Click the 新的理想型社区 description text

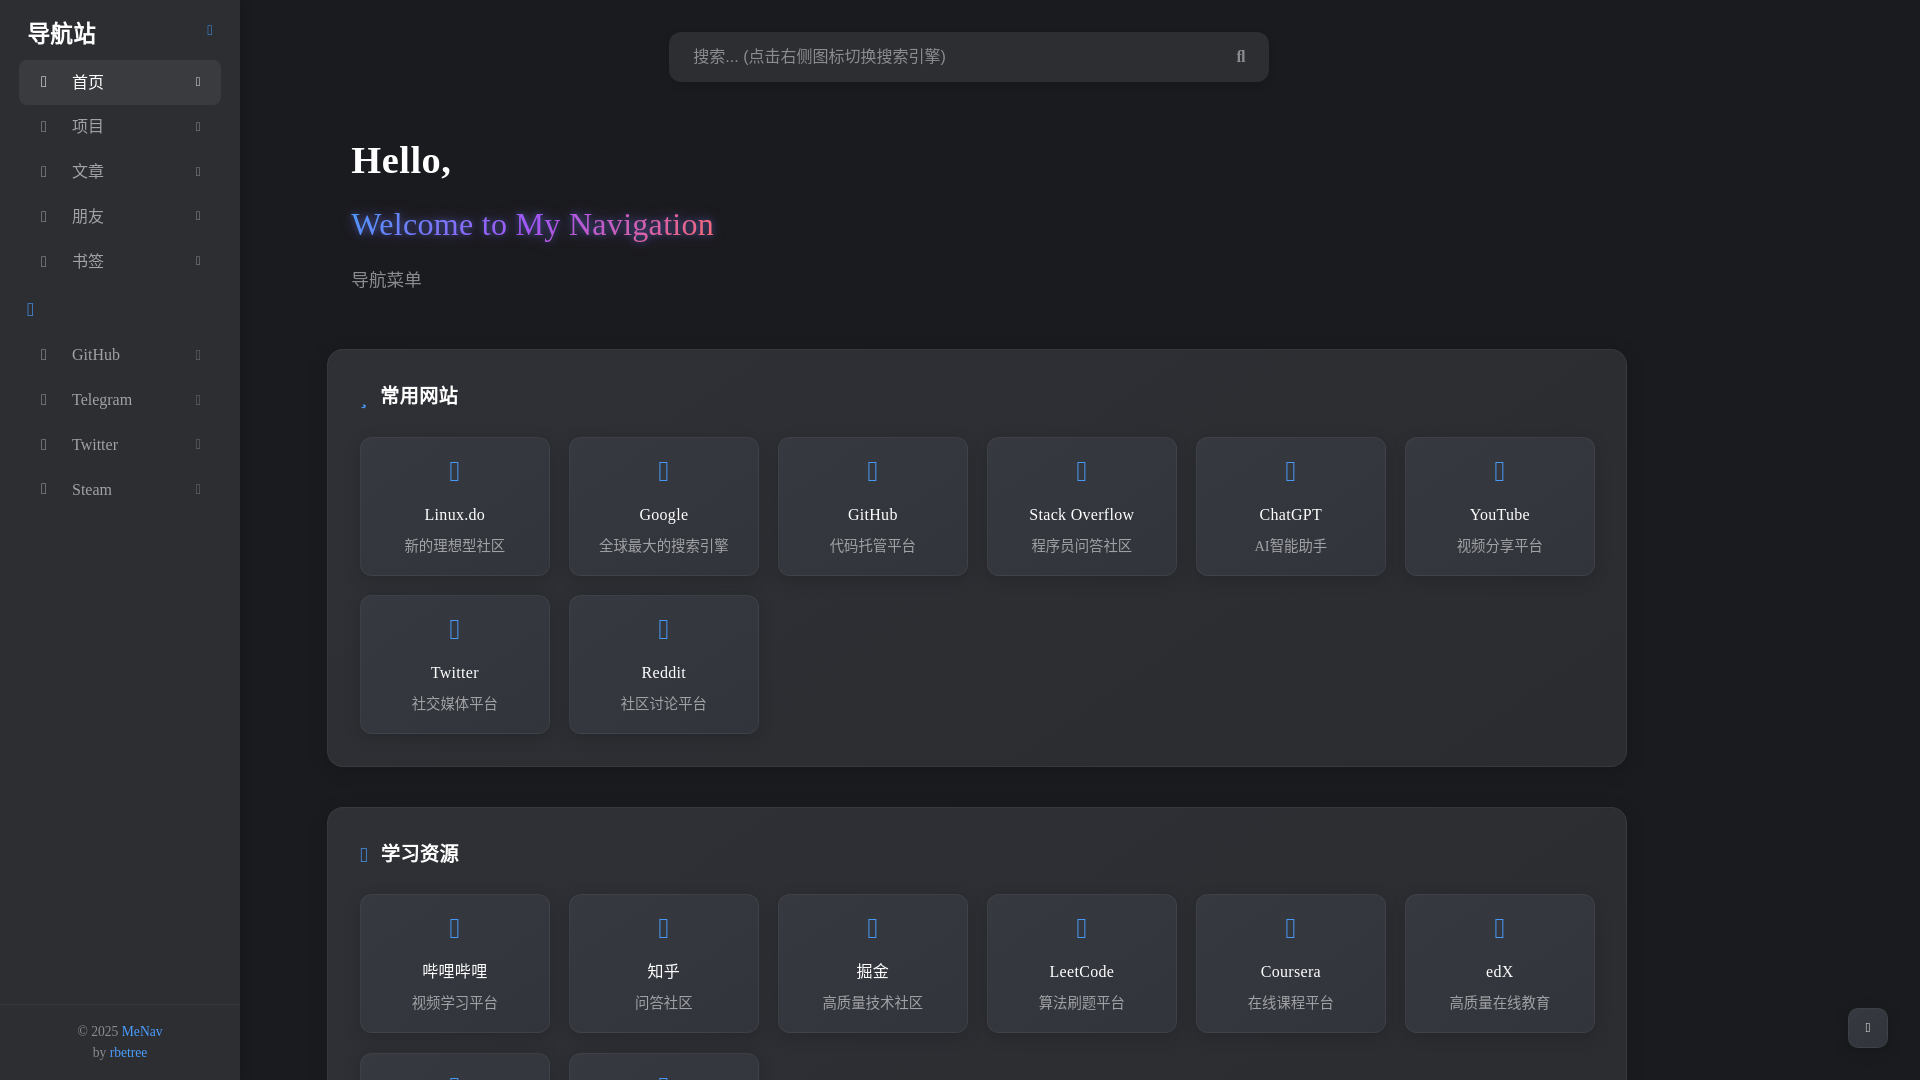[455, 546]
